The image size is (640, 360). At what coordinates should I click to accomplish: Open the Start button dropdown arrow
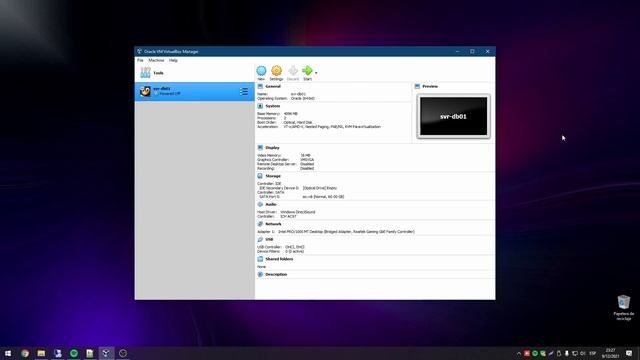click(x=316, y=73)
